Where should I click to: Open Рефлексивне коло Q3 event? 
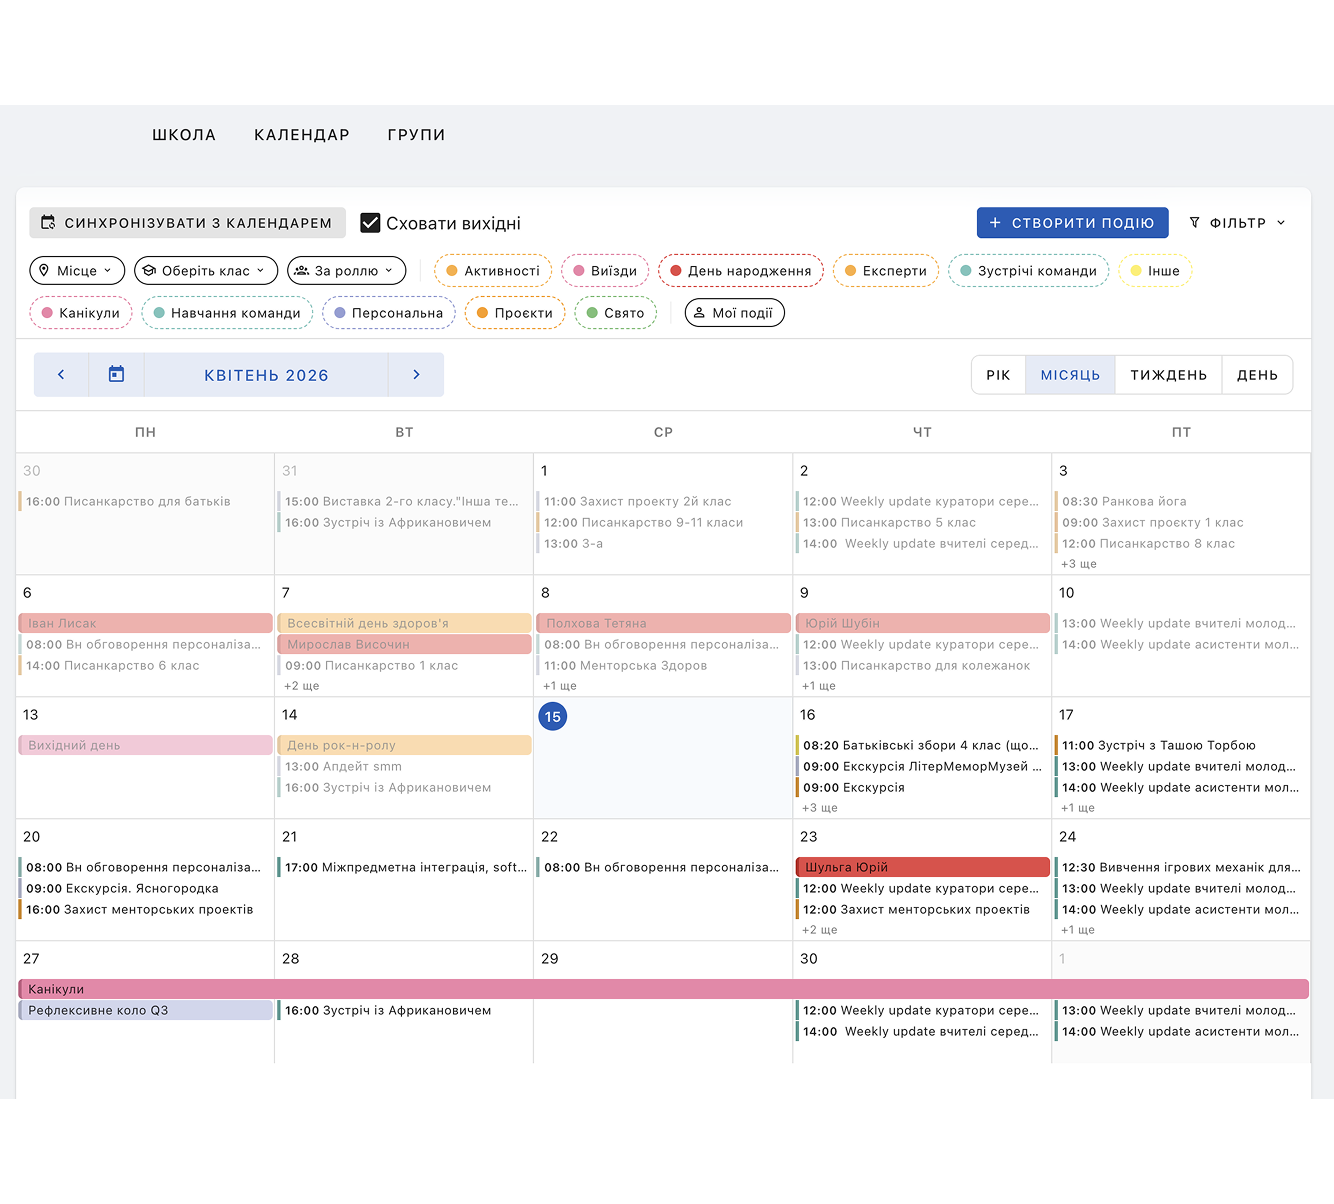click(145, 1010)
